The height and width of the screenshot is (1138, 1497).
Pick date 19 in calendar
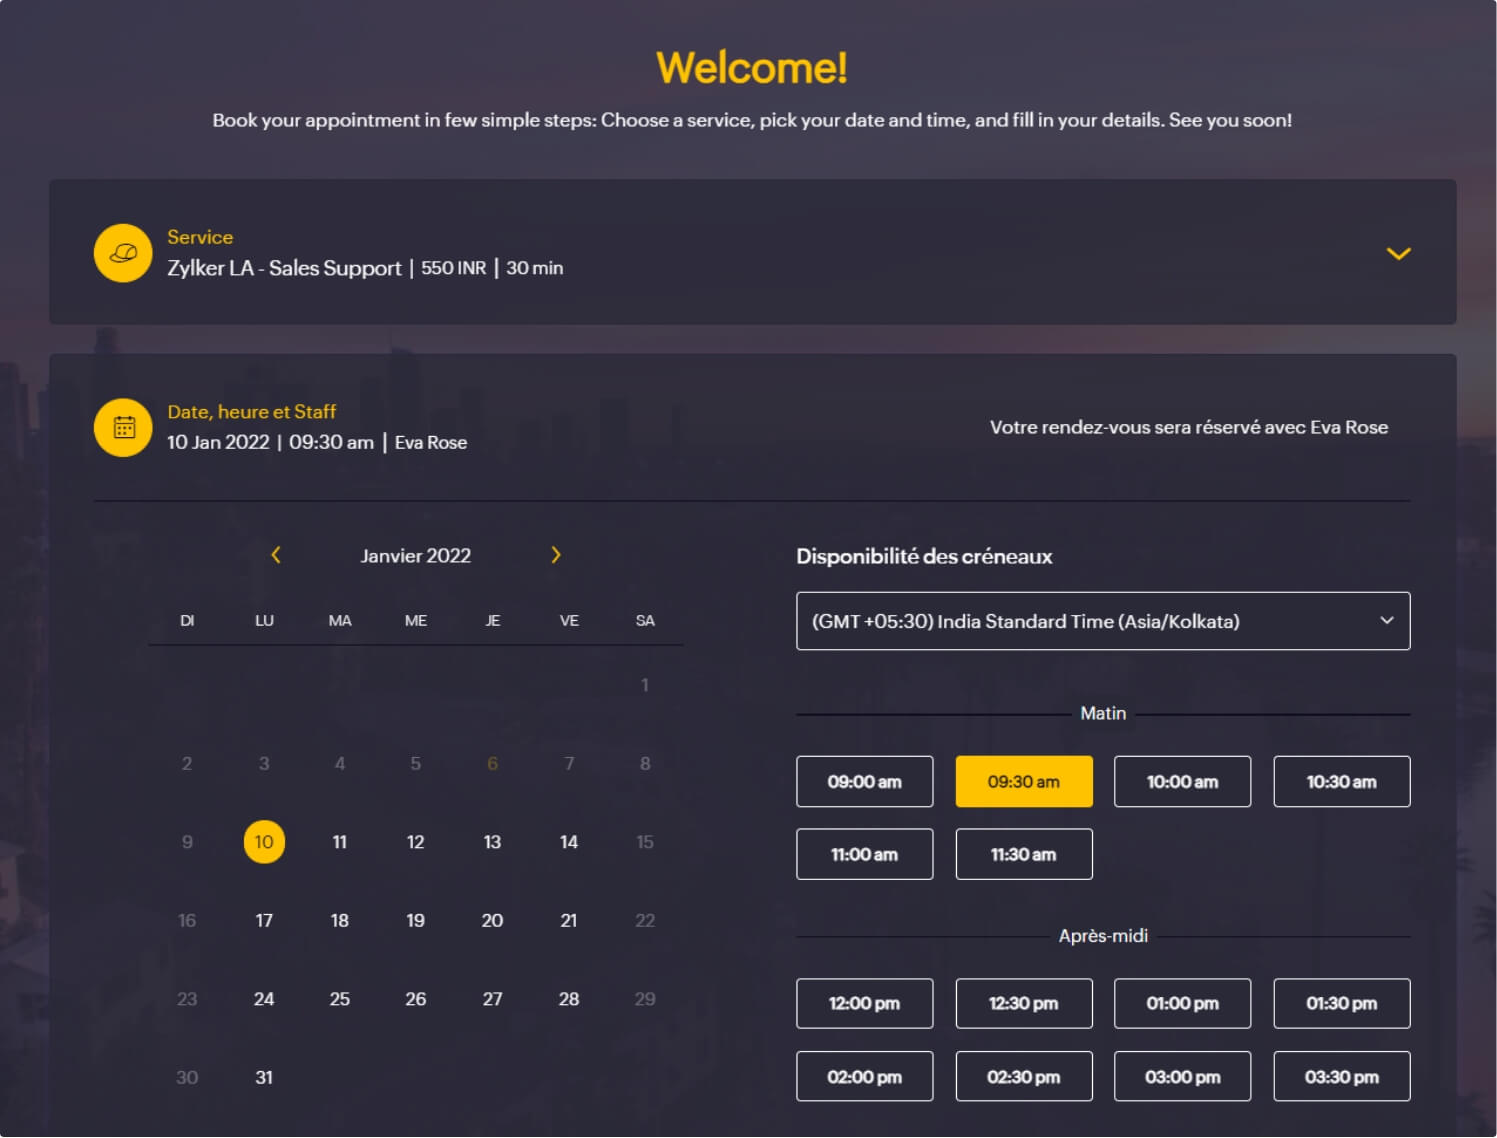coord(416,921)
